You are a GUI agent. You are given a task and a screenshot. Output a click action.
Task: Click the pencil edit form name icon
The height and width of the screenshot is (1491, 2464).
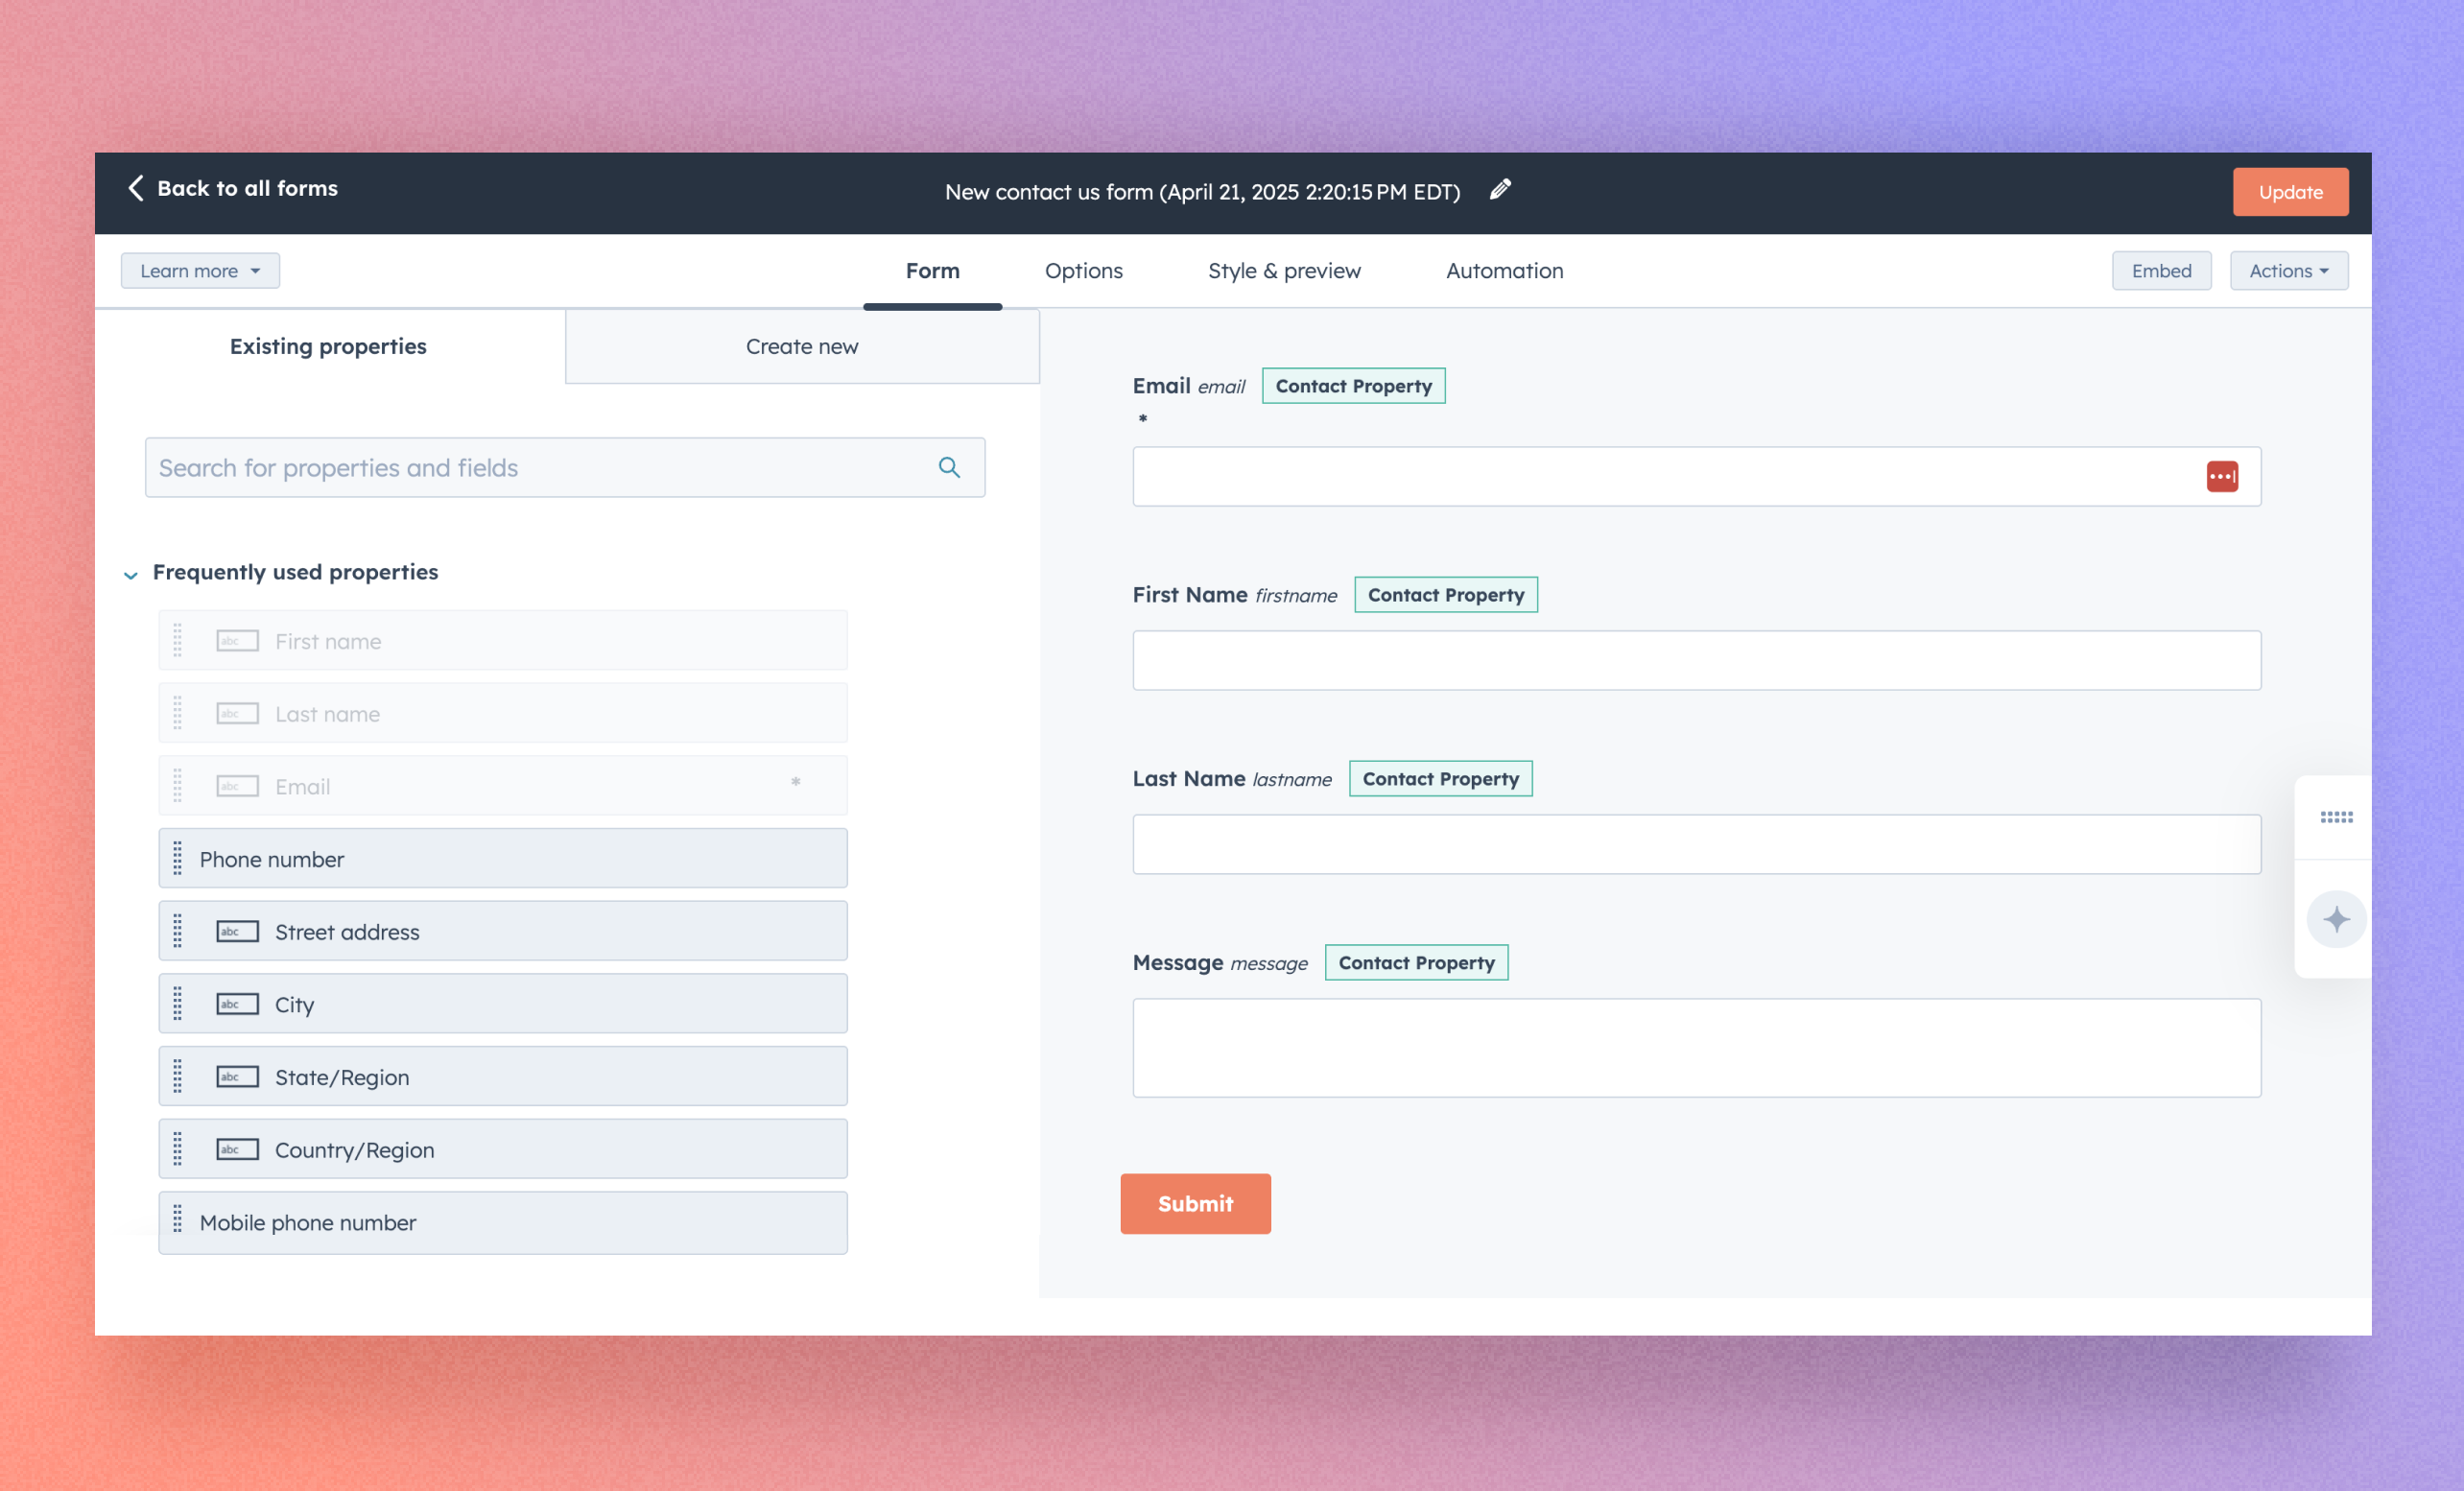pyautogui.click(x=1500, y=190)
